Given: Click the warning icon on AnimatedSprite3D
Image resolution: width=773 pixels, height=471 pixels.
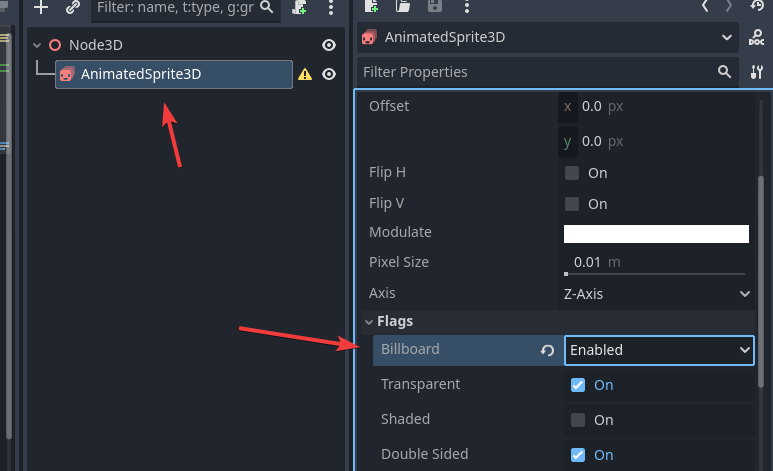Looking at the screenshot, I should coord(305,74).
